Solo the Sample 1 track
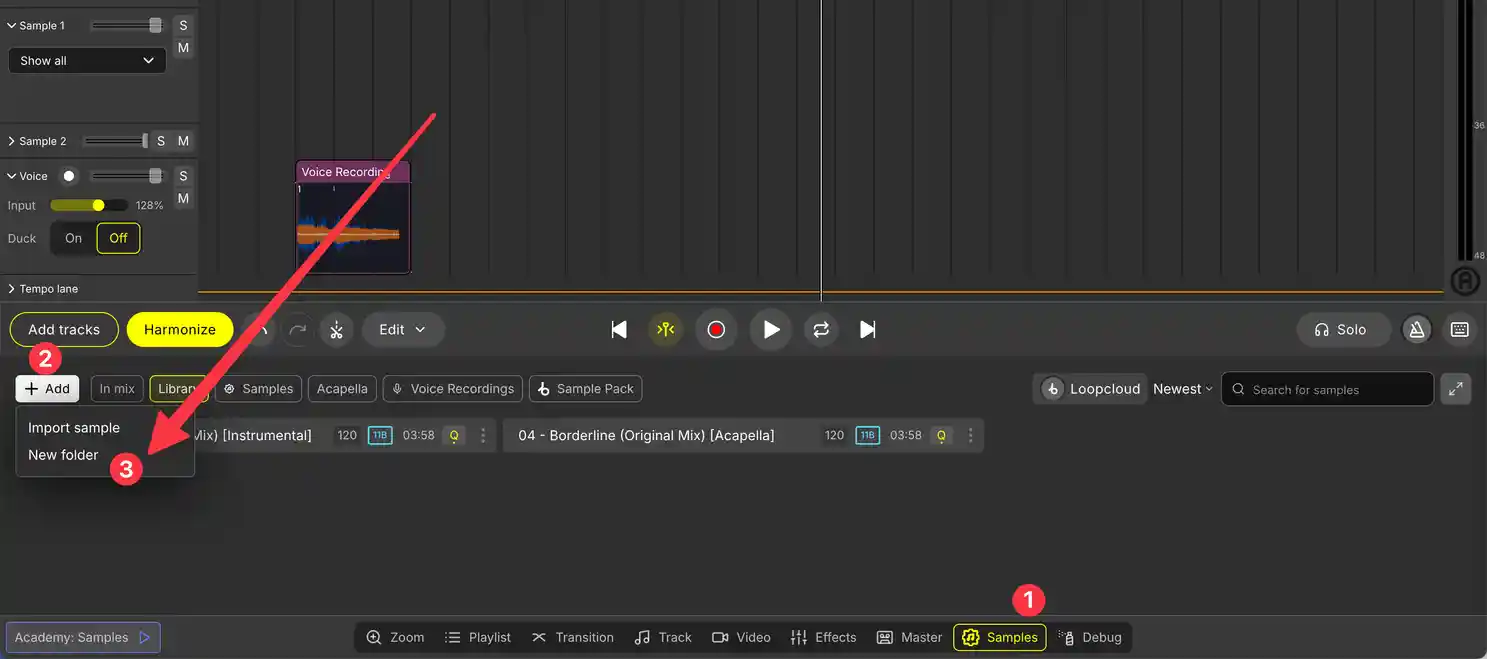The height and width of the screenshot is (659, 1487). [x=183, y=25]
